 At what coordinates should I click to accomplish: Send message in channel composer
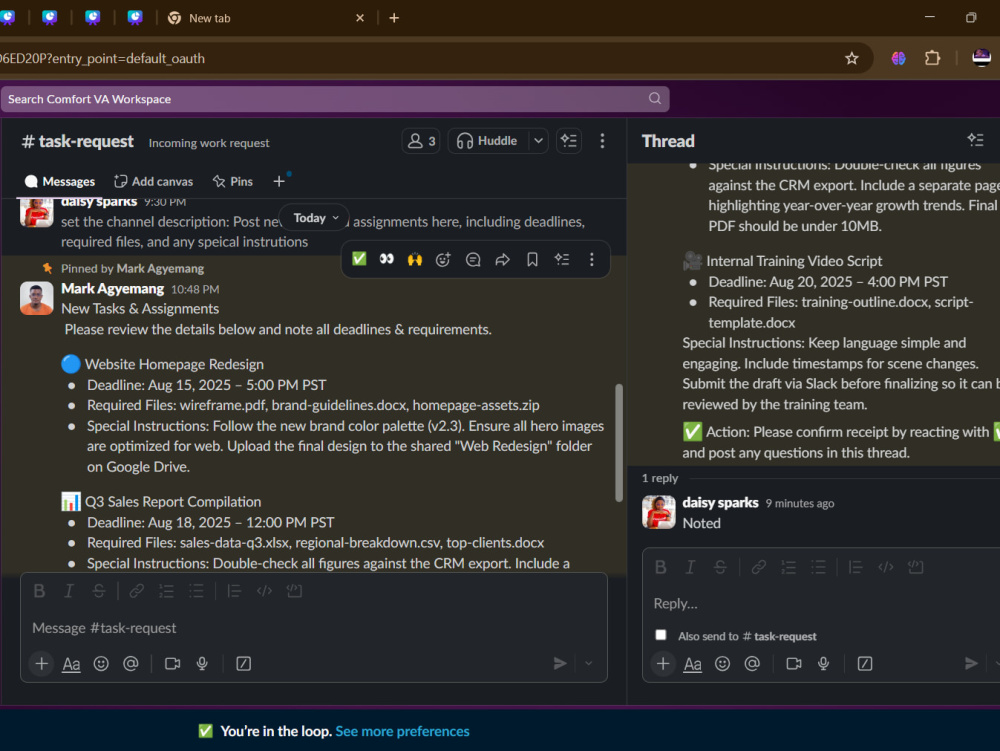(560, 664)
